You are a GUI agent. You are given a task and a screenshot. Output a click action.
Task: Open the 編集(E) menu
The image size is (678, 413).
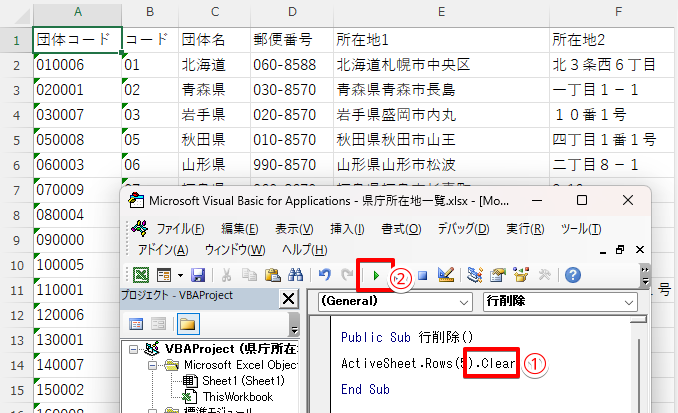coord(240,228)
